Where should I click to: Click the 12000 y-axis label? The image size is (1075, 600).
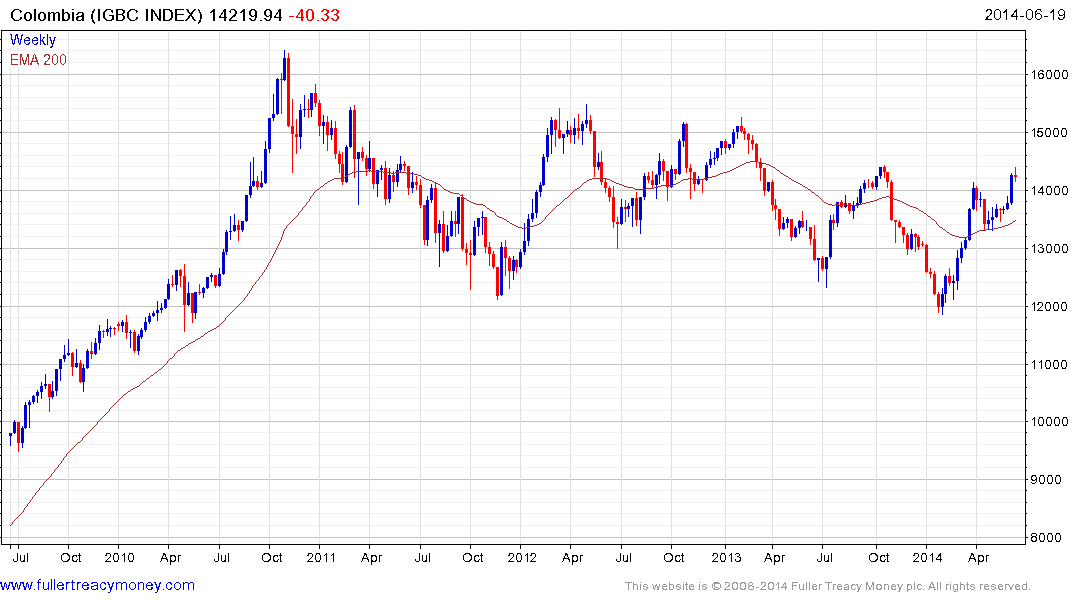(1049, 307)
